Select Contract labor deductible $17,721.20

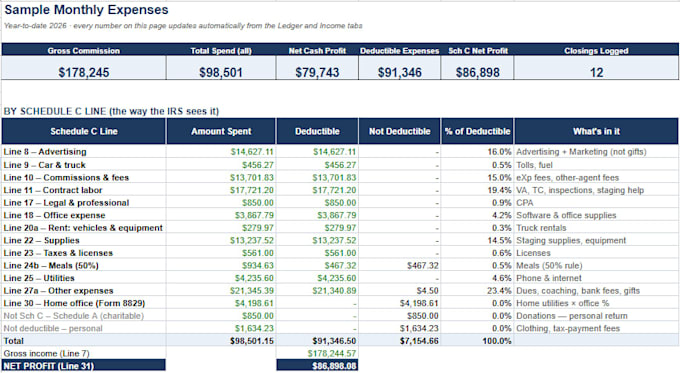pyautogui.click(x=334, y=190)
